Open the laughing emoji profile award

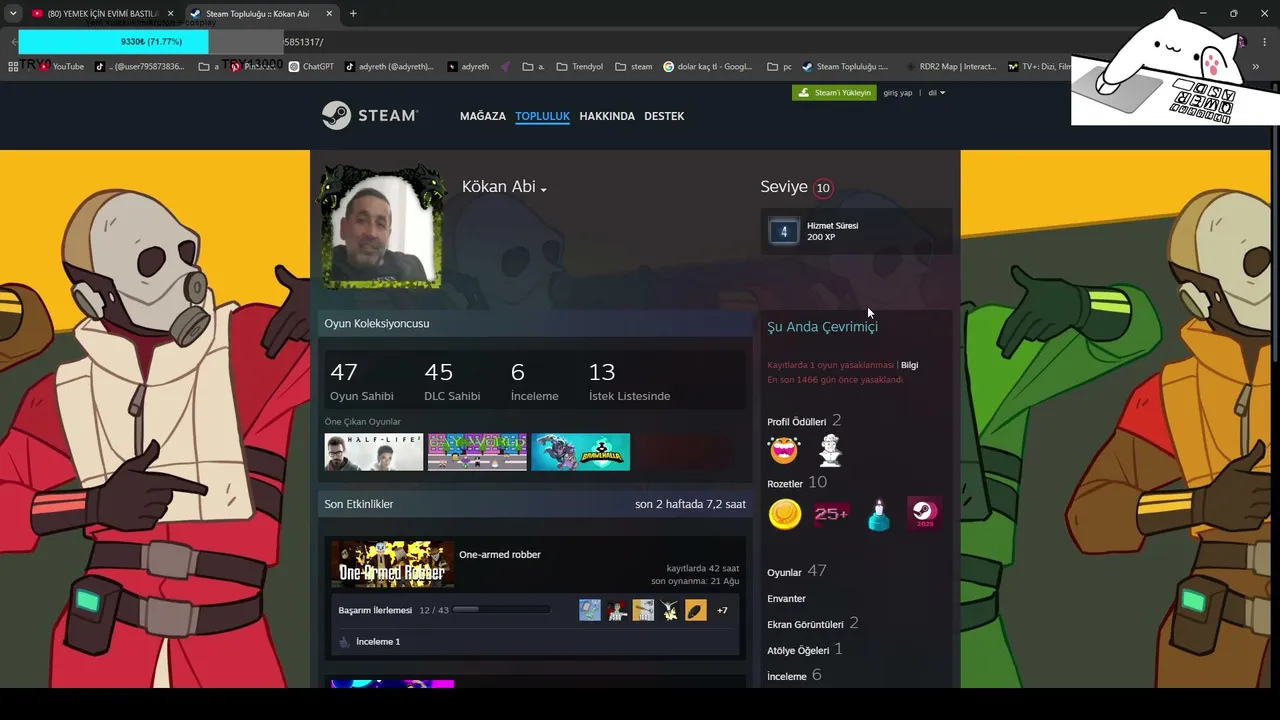pyautogui.click(x=784, y=450)
